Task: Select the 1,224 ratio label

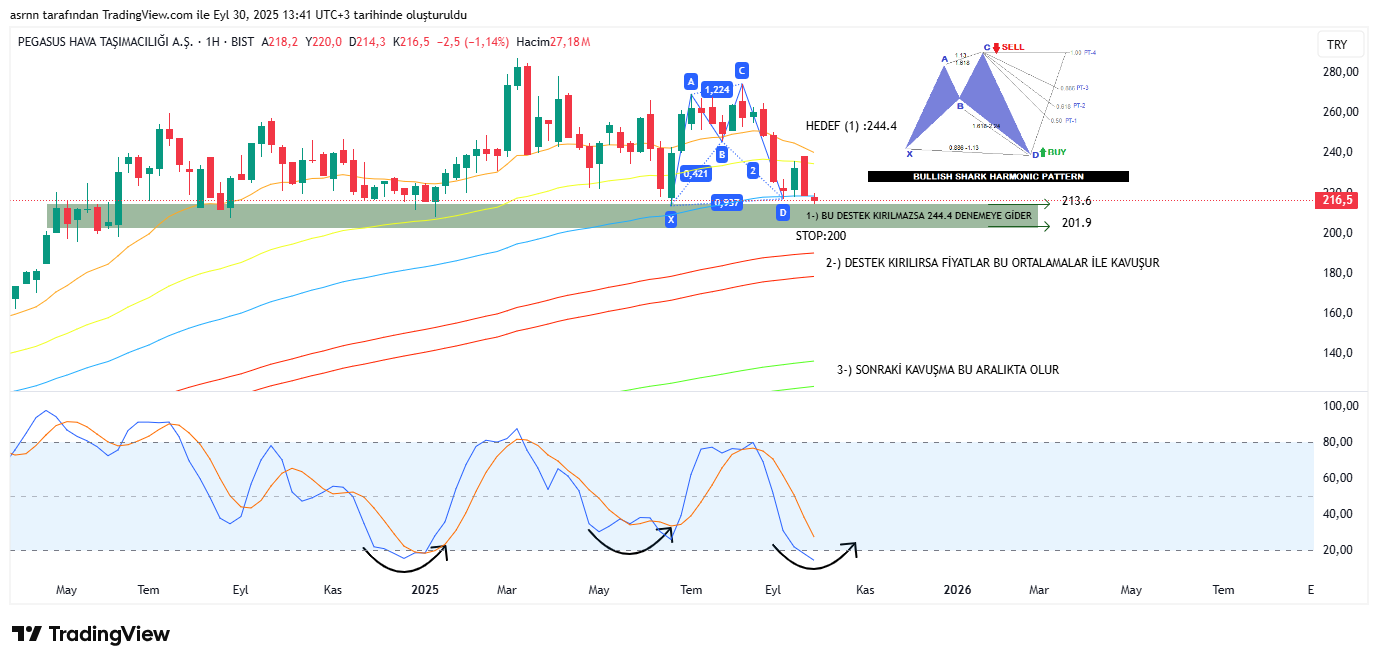Action: [716, 90]
